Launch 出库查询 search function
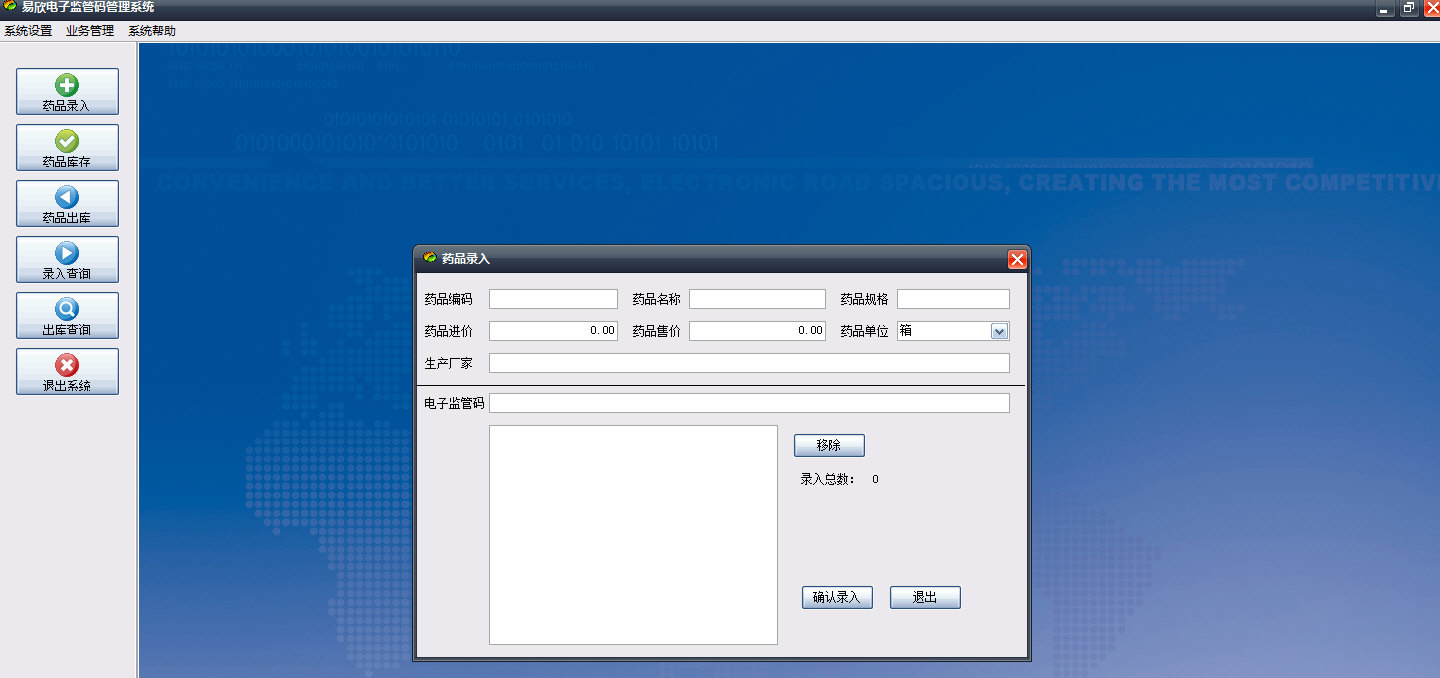 coord(67,315)
